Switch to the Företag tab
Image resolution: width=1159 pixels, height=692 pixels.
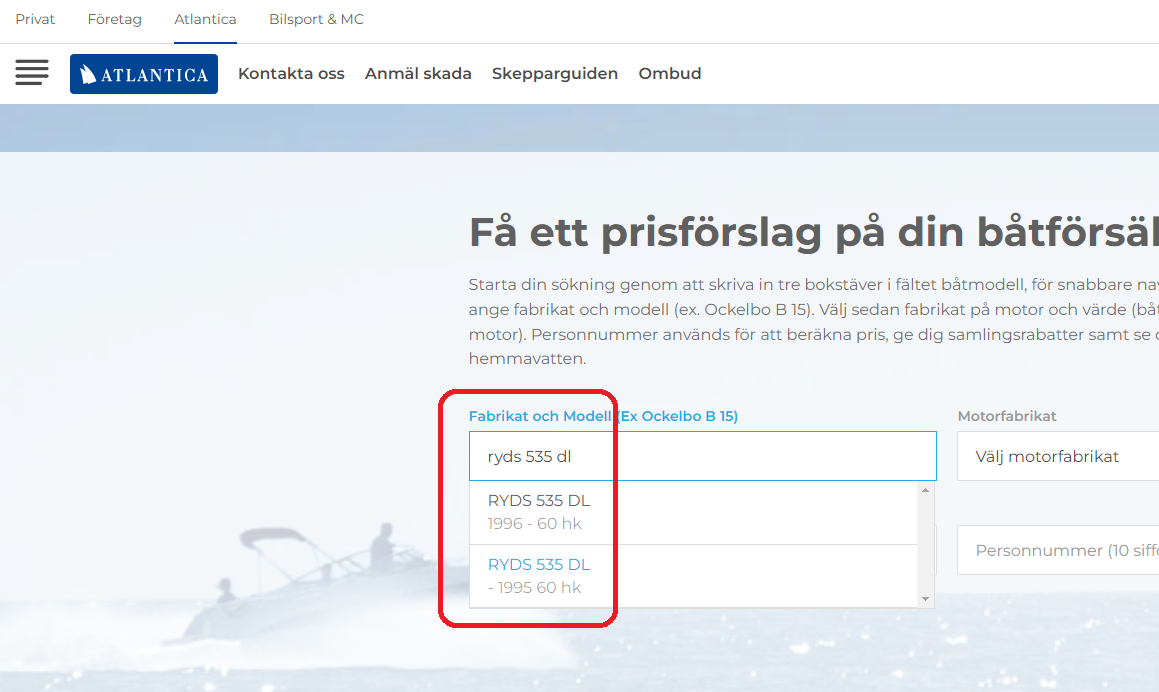114,19
